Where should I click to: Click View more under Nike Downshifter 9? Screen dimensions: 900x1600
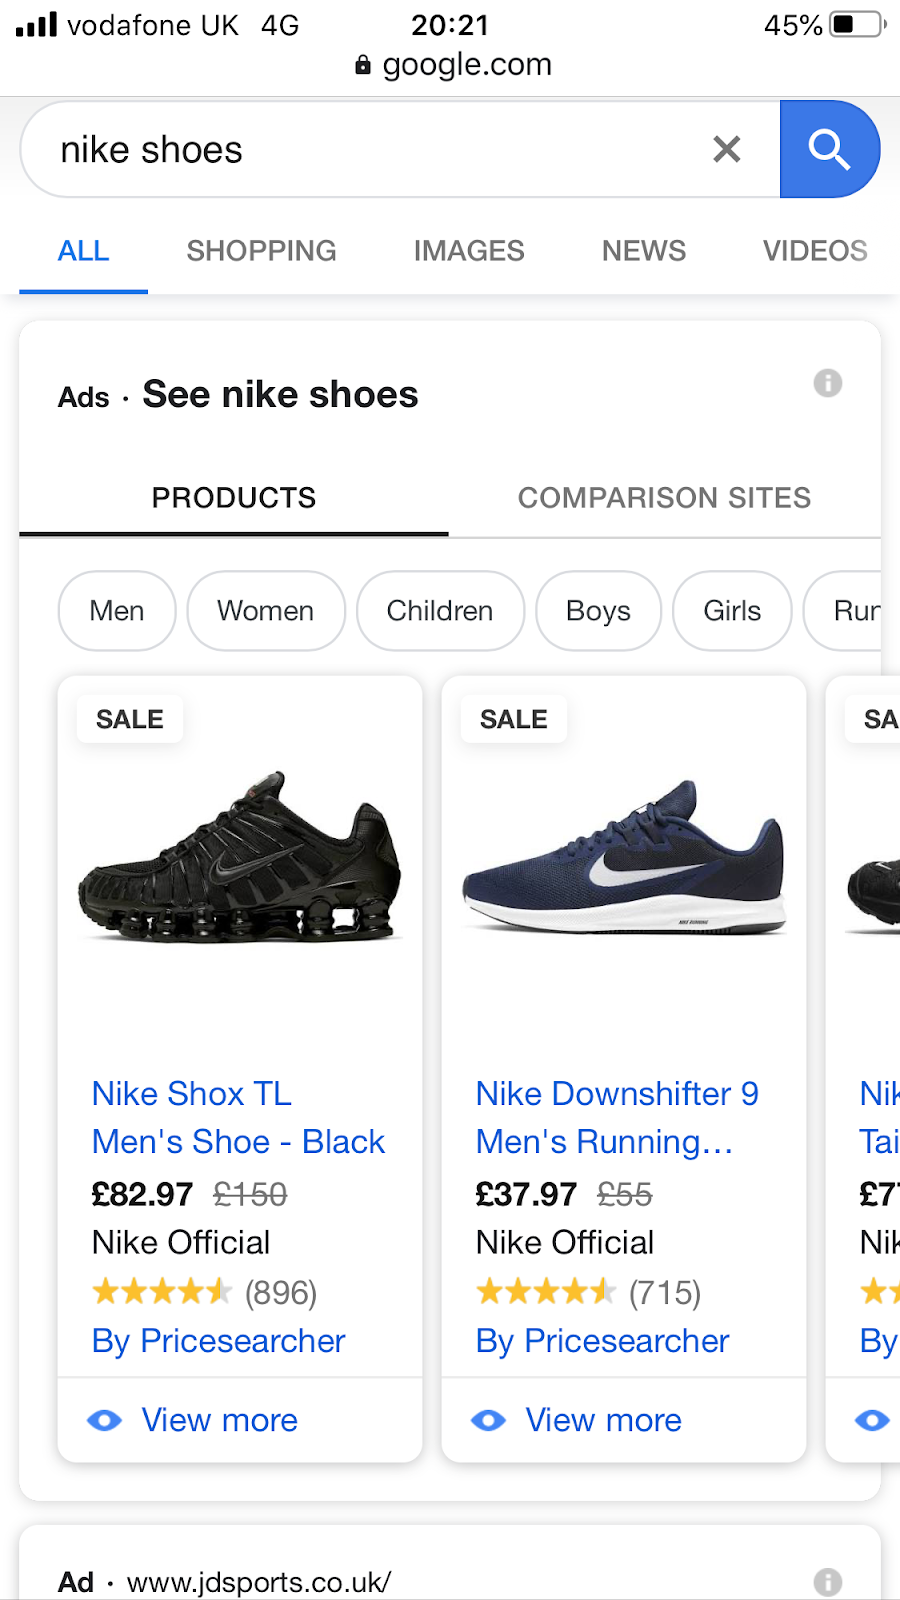coord(603,1420)
